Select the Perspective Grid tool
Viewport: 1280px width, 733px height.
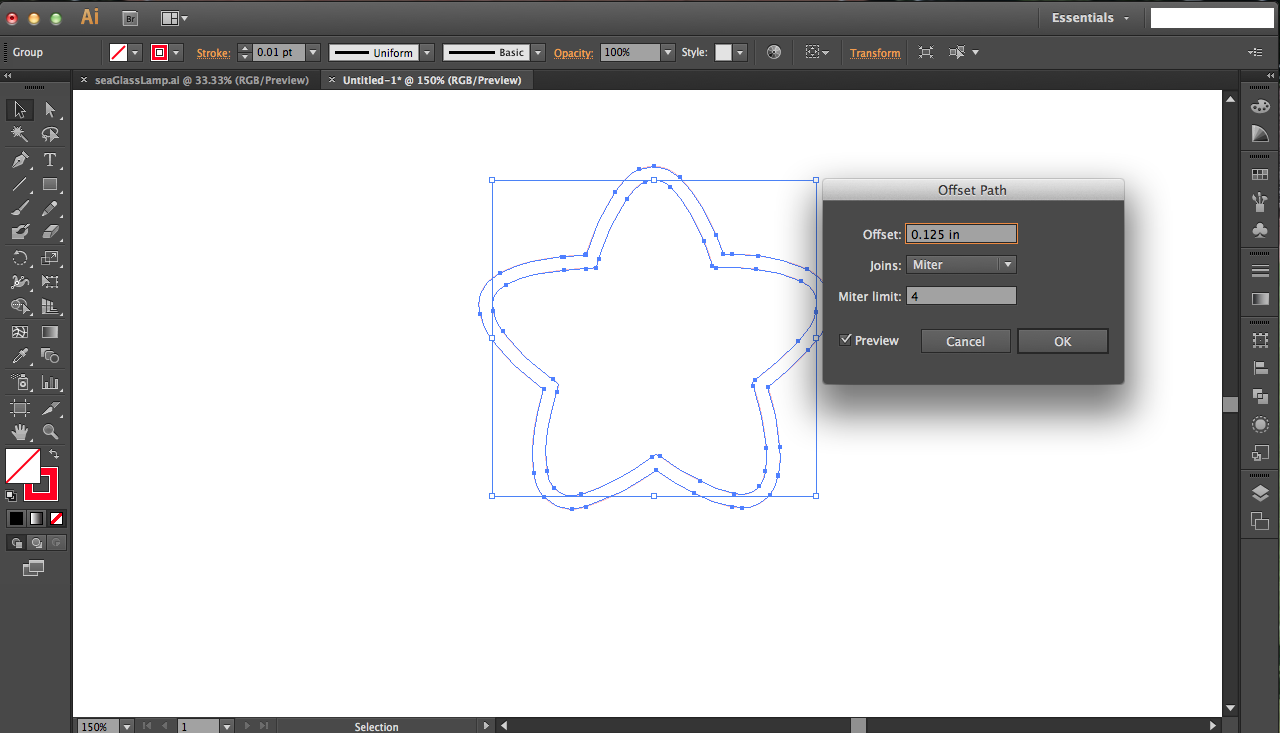pos(50,307)
